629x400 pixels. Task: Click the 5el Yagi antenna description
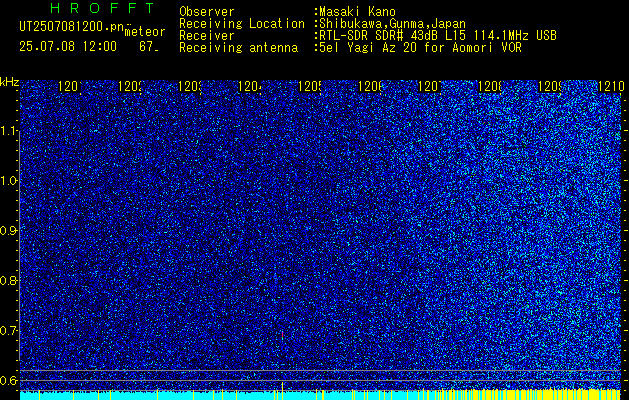click(x=419, y=48)
